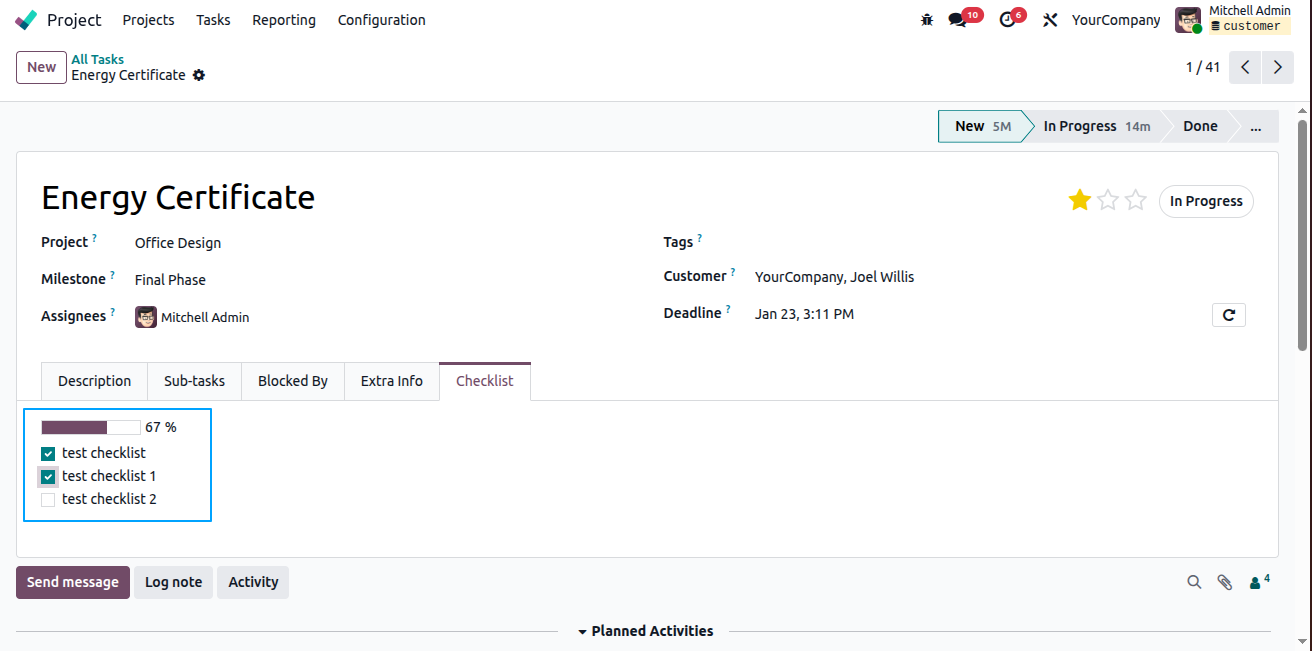Uncheck the 'test checklist' item
Image resolution: width=1312 pixels, height=651 pixels.
[x=48, y=454]
